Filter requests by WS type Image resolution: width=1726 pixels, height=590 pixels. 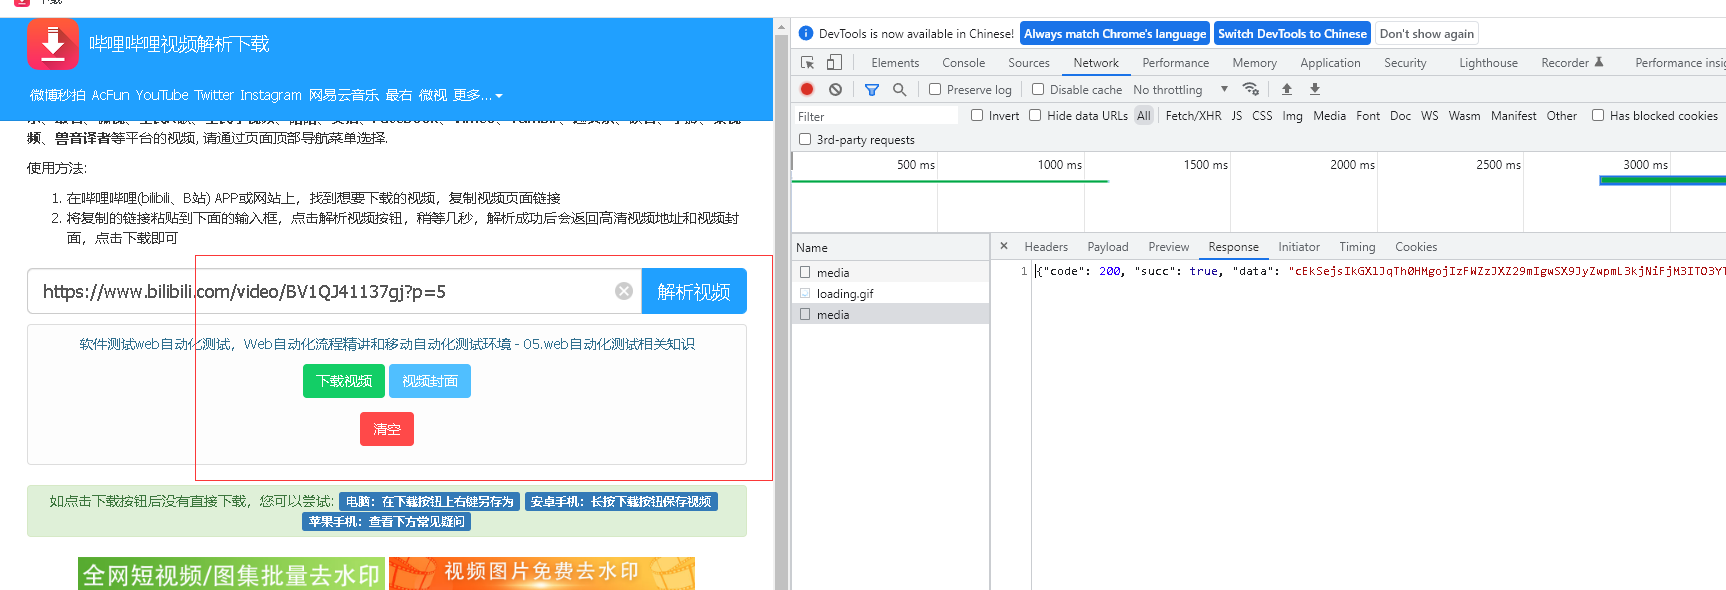tap(1430, 115)
